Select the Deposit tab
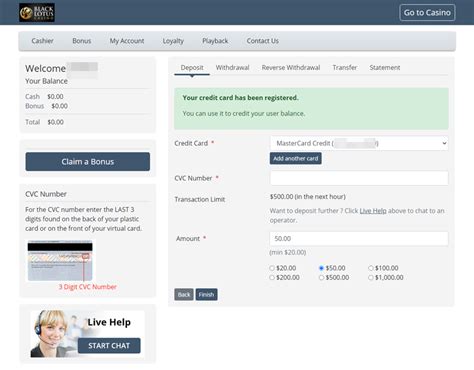The image size is (474, 370). tap(192, 68)
